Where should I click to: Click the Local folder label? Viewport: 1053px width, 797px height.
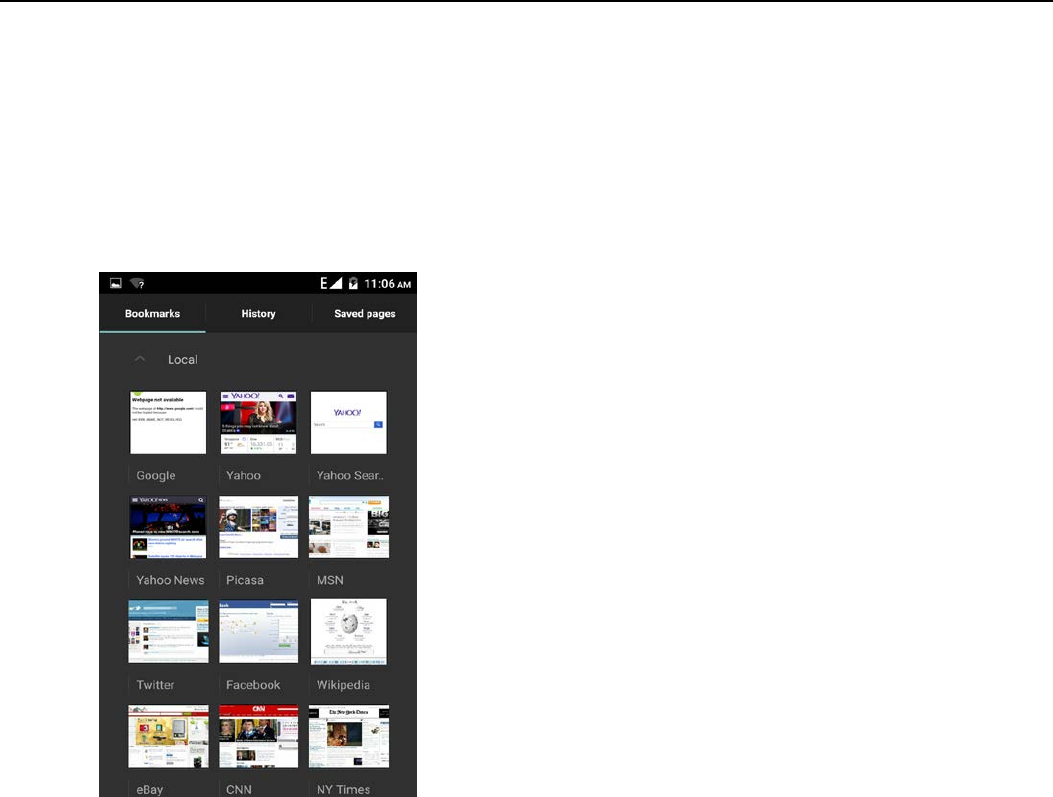(183, 360)
